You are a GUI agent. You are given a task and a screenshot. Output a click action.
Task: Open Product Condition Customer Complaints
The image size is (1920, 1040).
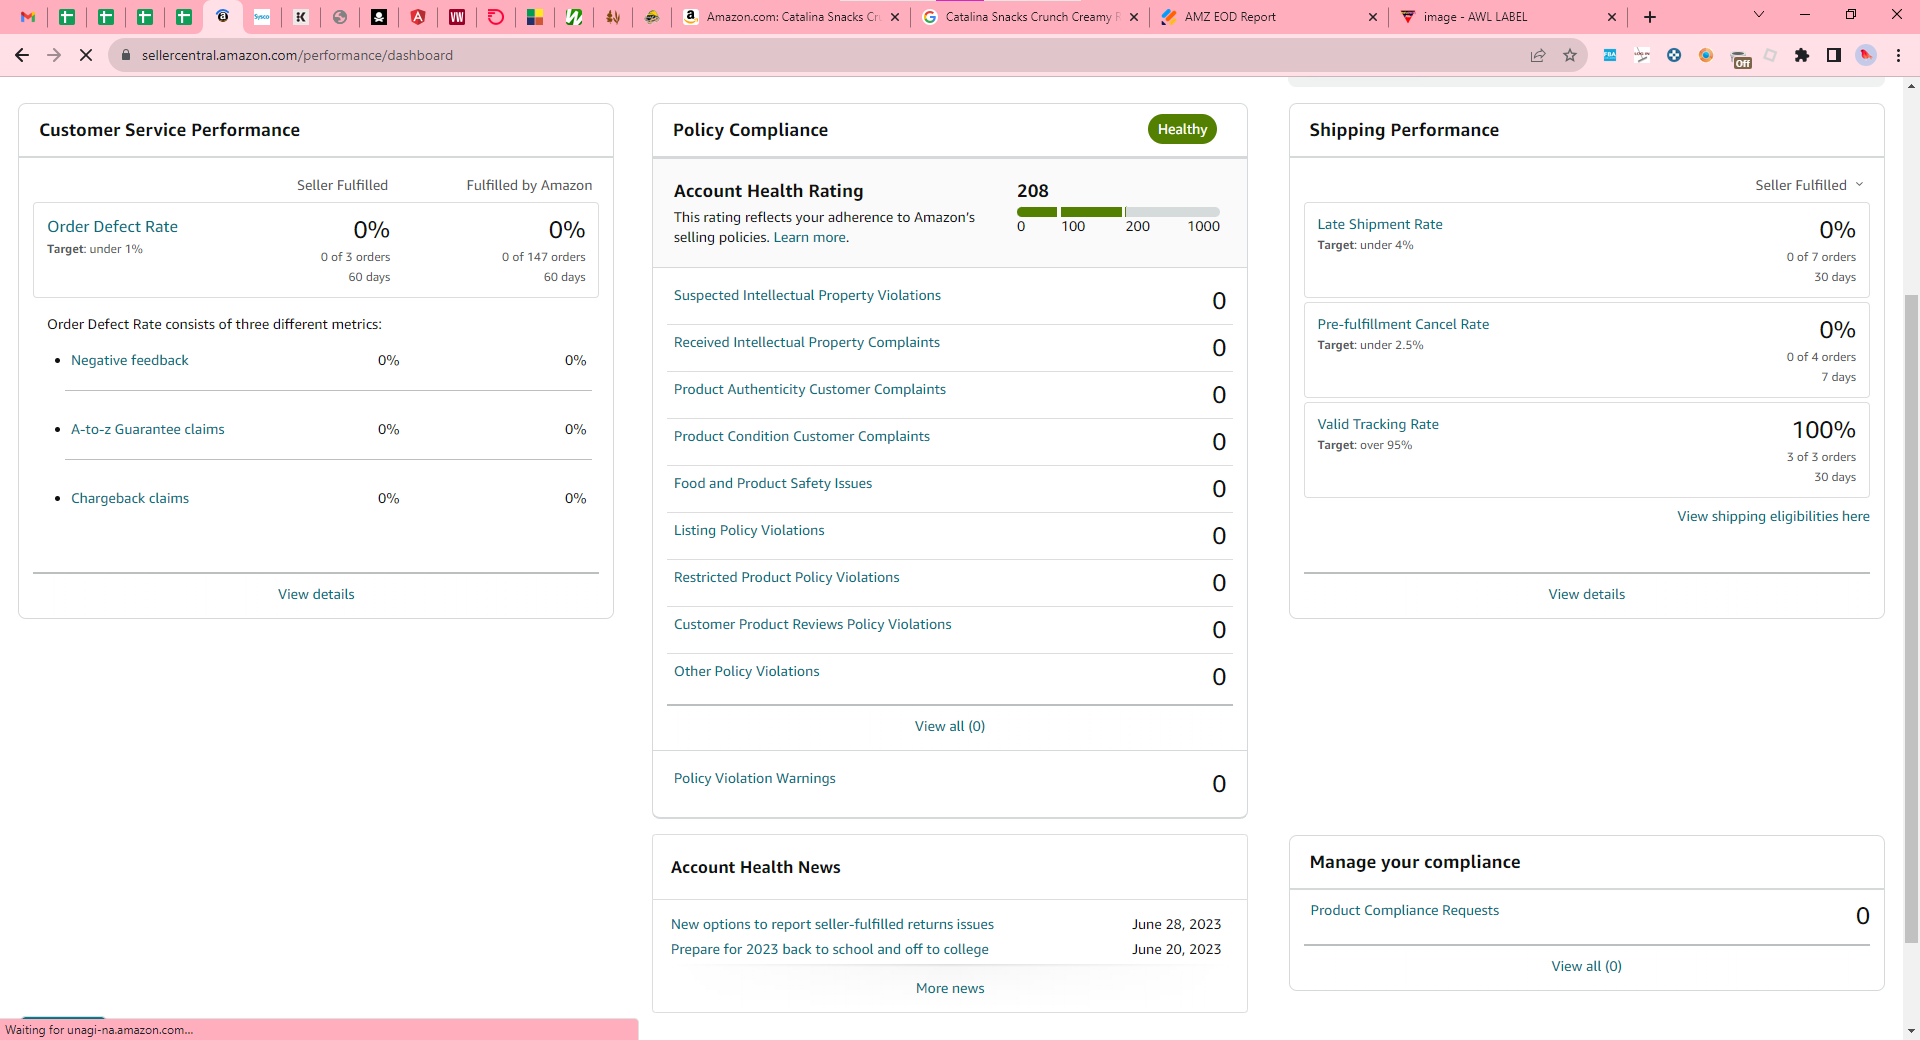click(802, 436)
